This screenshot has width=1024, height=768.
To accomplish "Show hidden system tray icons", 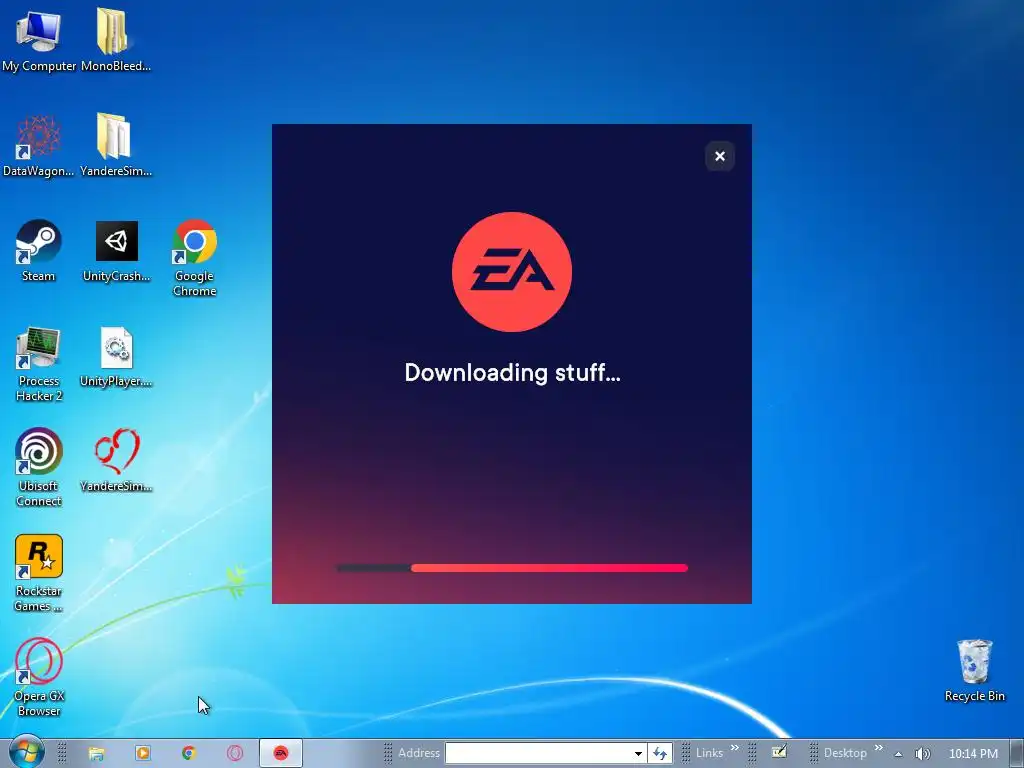I will coord(899,754).
